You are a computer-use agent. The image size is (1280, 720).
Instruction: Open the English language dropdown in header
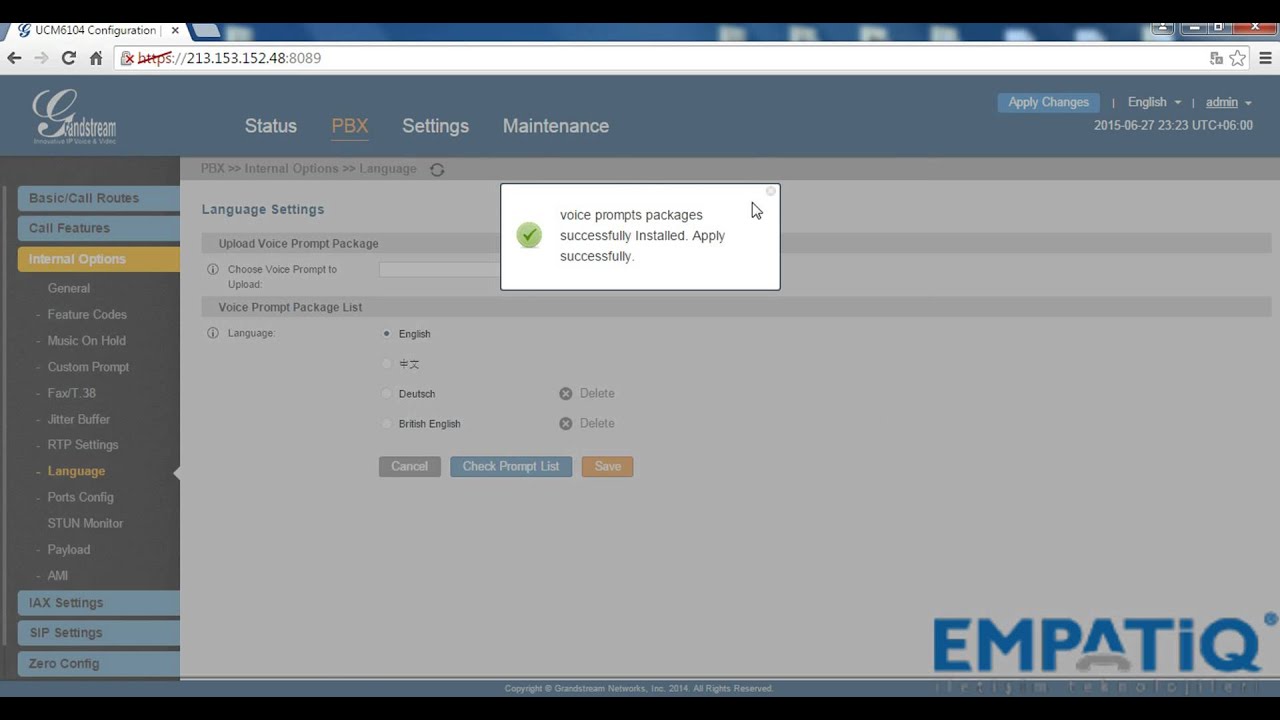click(x=1154, y=102)
